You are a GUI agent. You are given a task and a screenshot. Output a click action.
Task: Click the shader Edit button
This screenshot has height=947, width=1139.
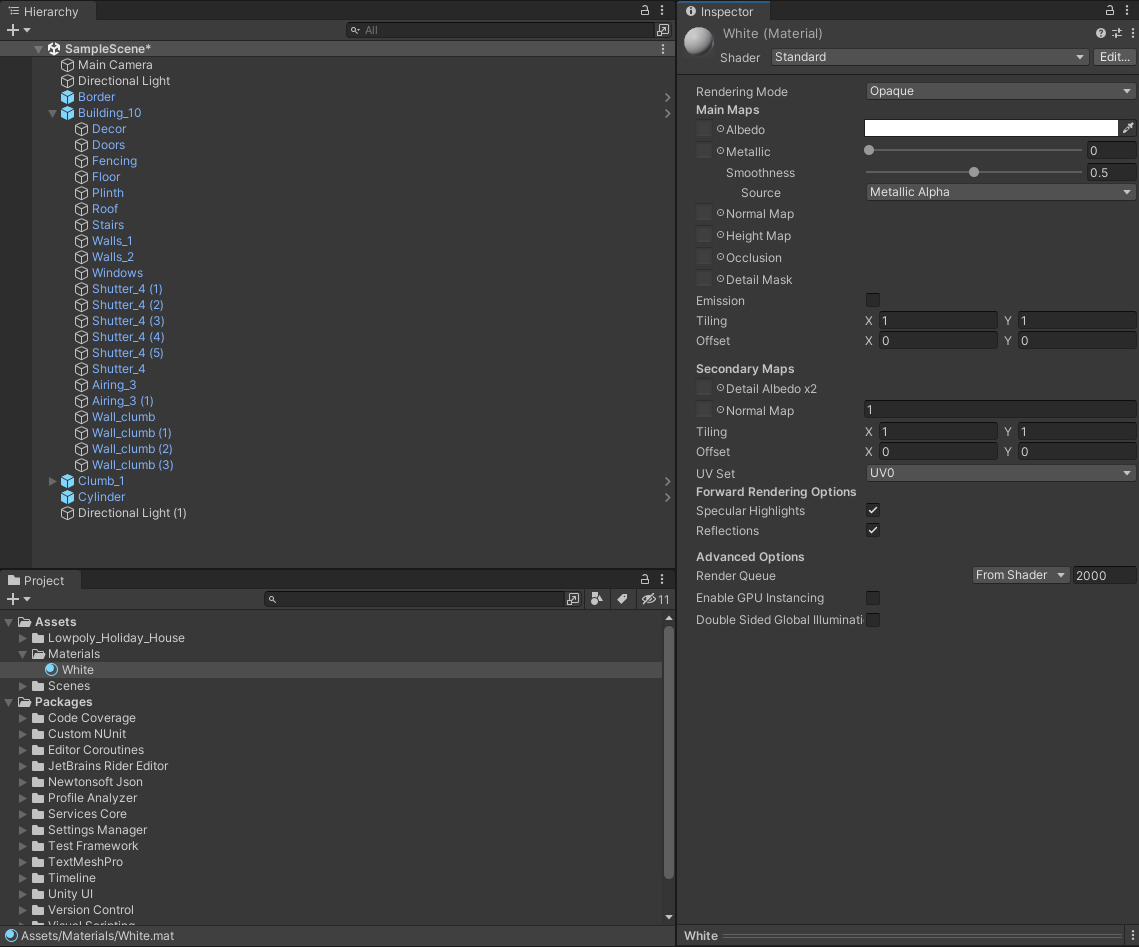pyautogui.click(x=1114, y=57)
